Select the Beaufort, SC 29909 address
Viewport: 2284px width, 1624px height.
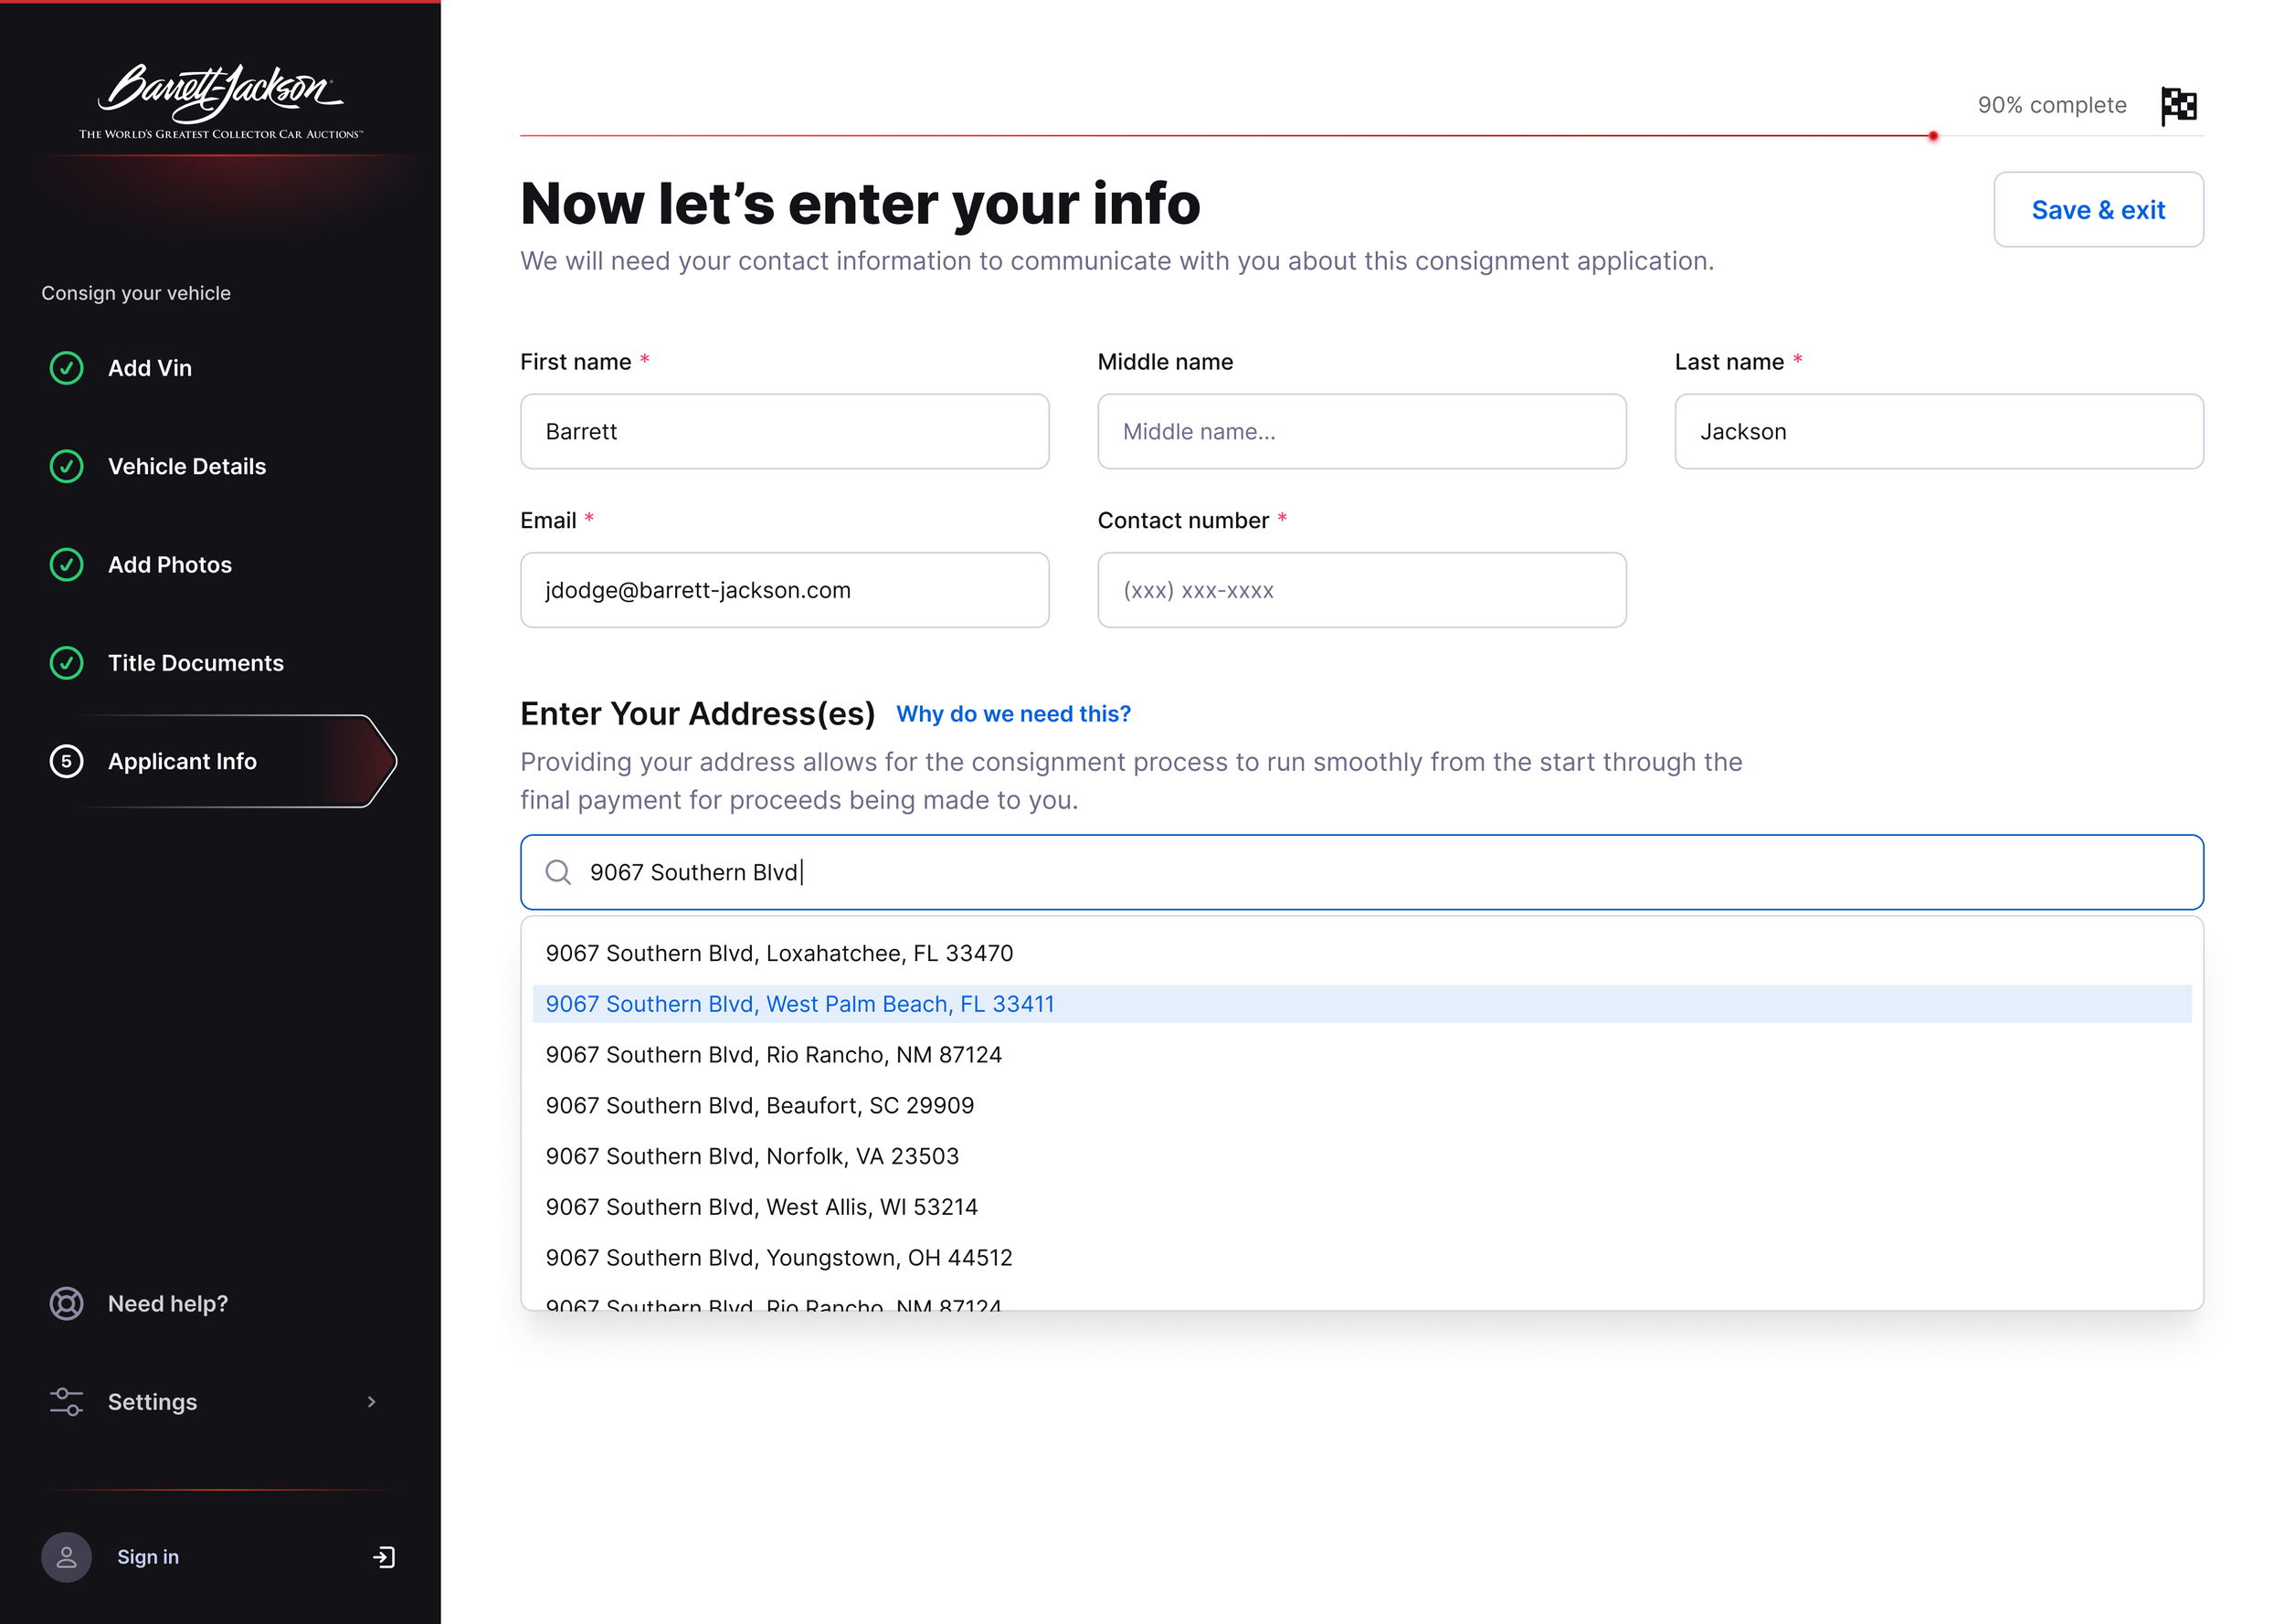[1362, 1105]
